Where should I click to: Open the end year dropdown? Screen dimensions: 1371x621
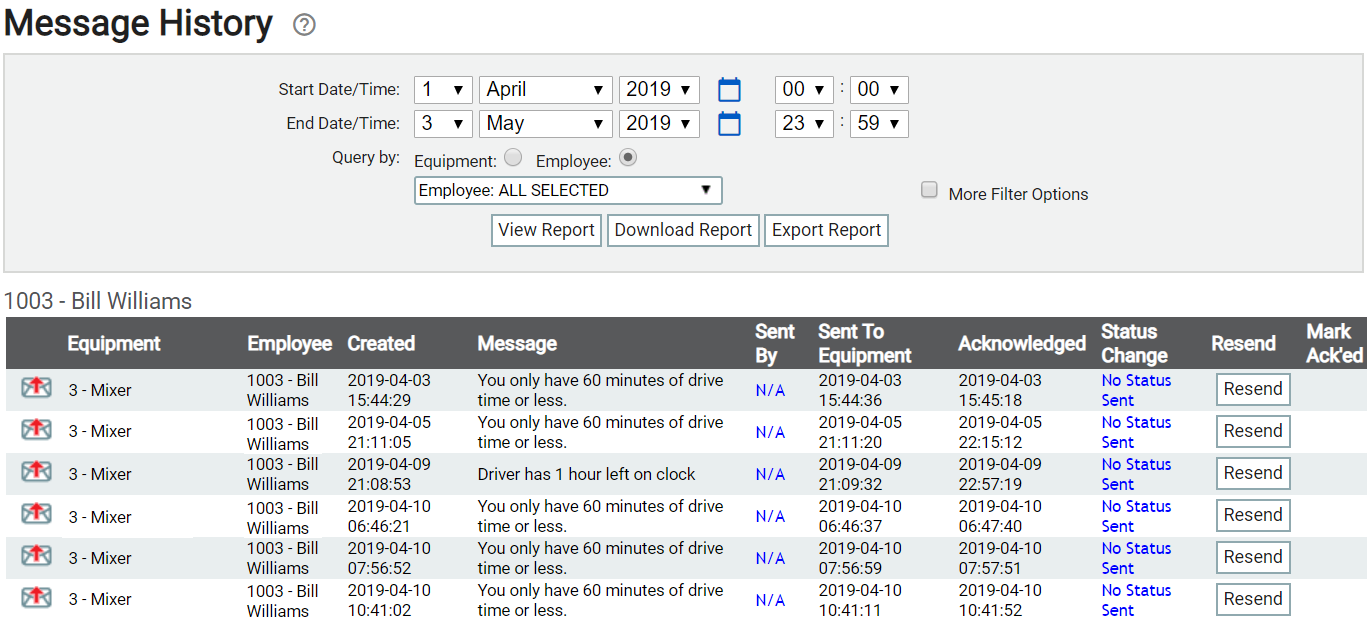click(659, 124)
